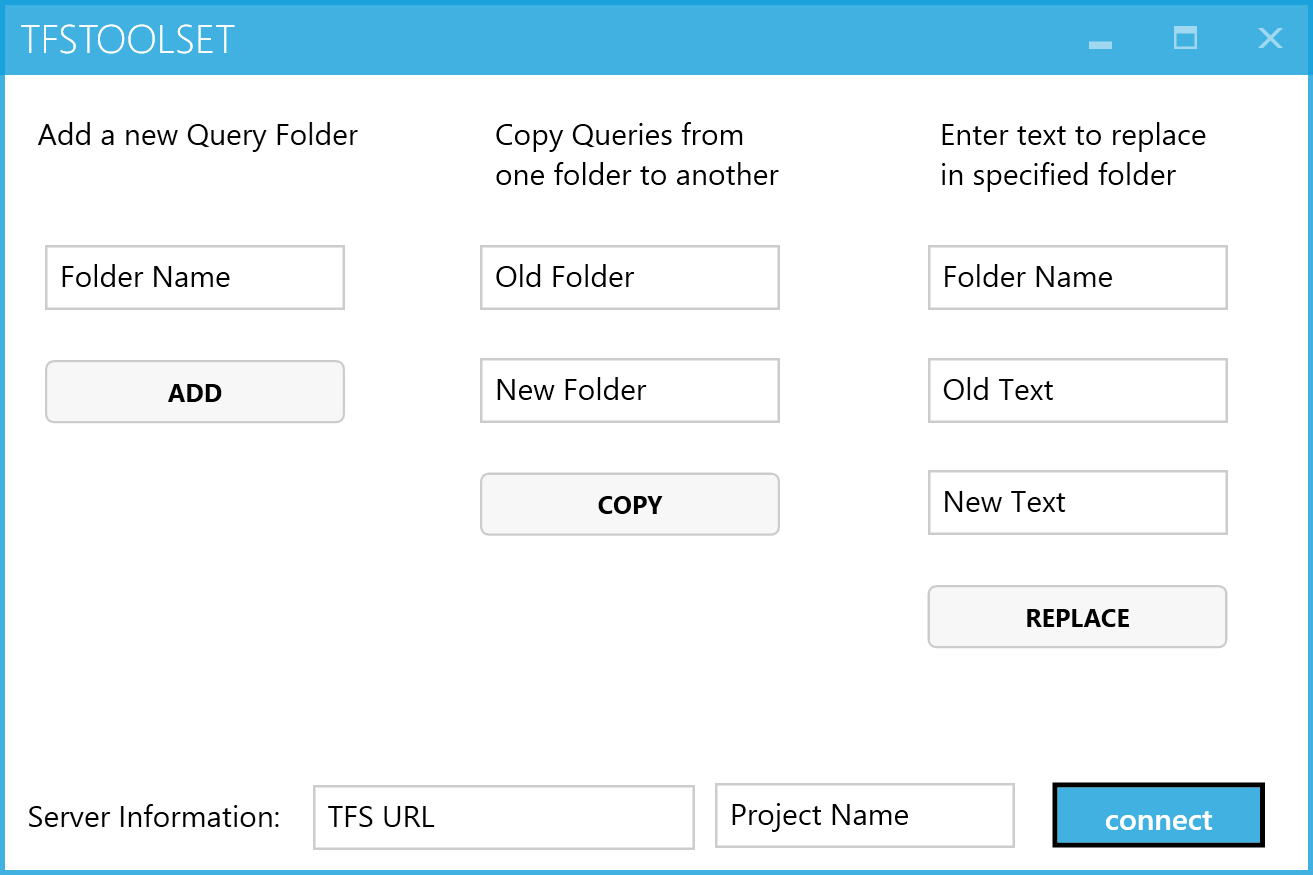The width and height of the screenshot is (1313, 875).
Task: Close the TFSTOOLSET window
Action: coord(1270,39)
